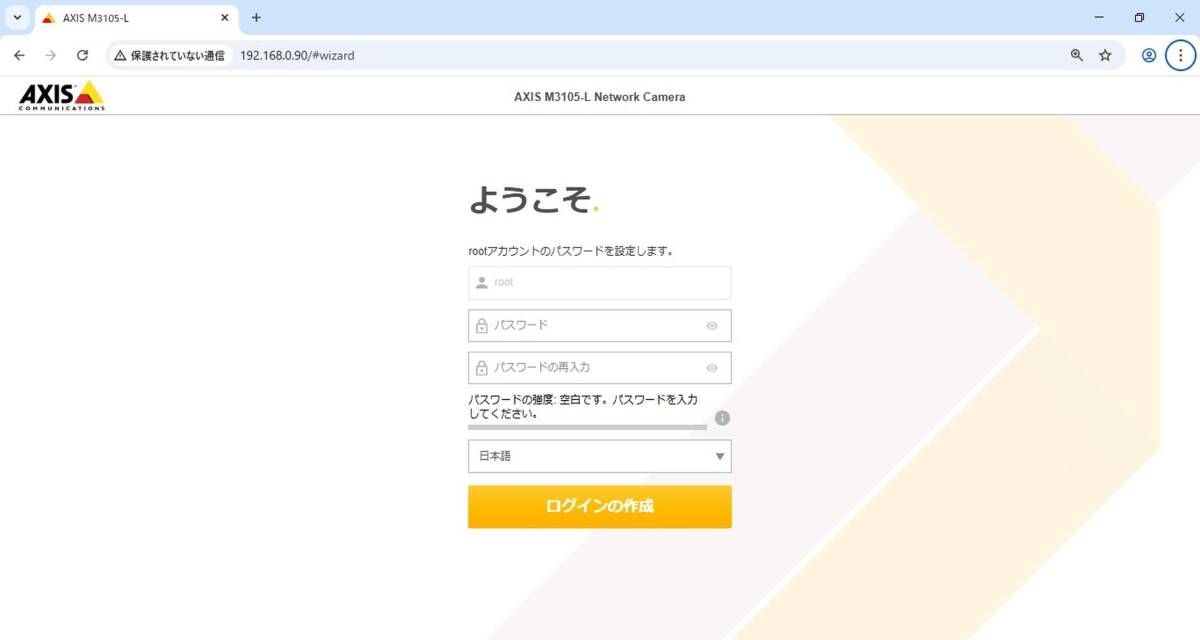Click the user silhouette icon in root field
Screen dimensions: 1200x640
(482, 283)
